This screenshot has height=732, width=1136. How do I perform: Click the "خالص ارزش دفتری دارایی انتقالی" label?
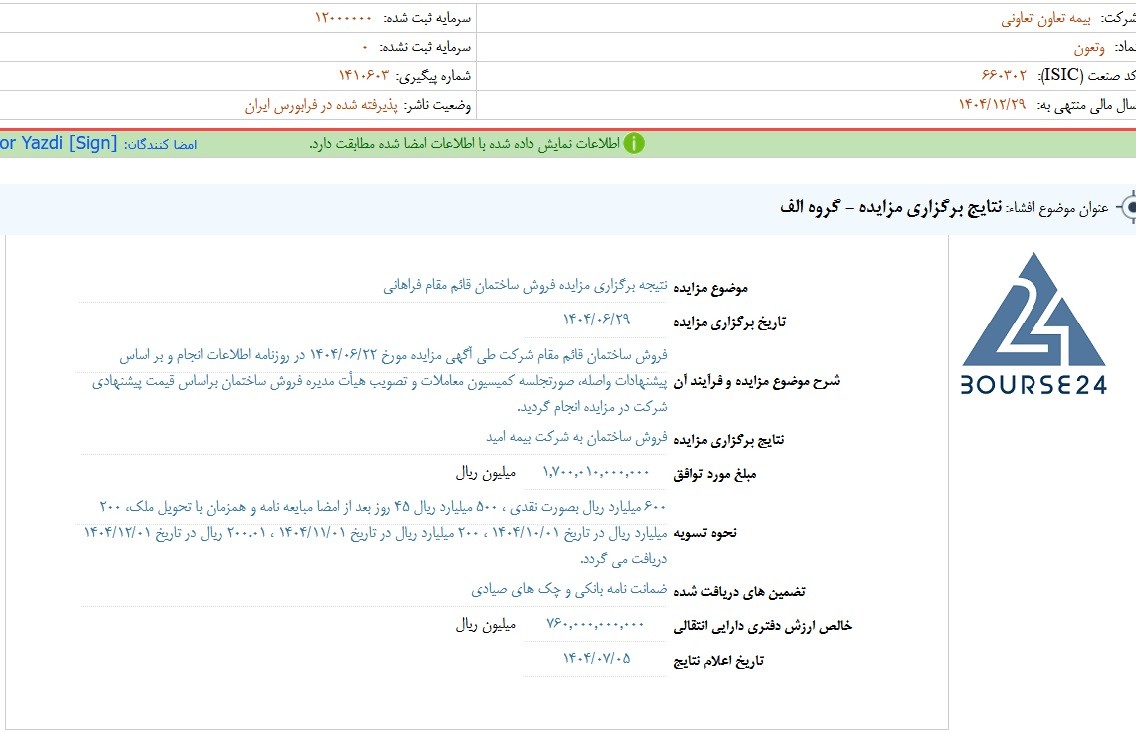762,626
